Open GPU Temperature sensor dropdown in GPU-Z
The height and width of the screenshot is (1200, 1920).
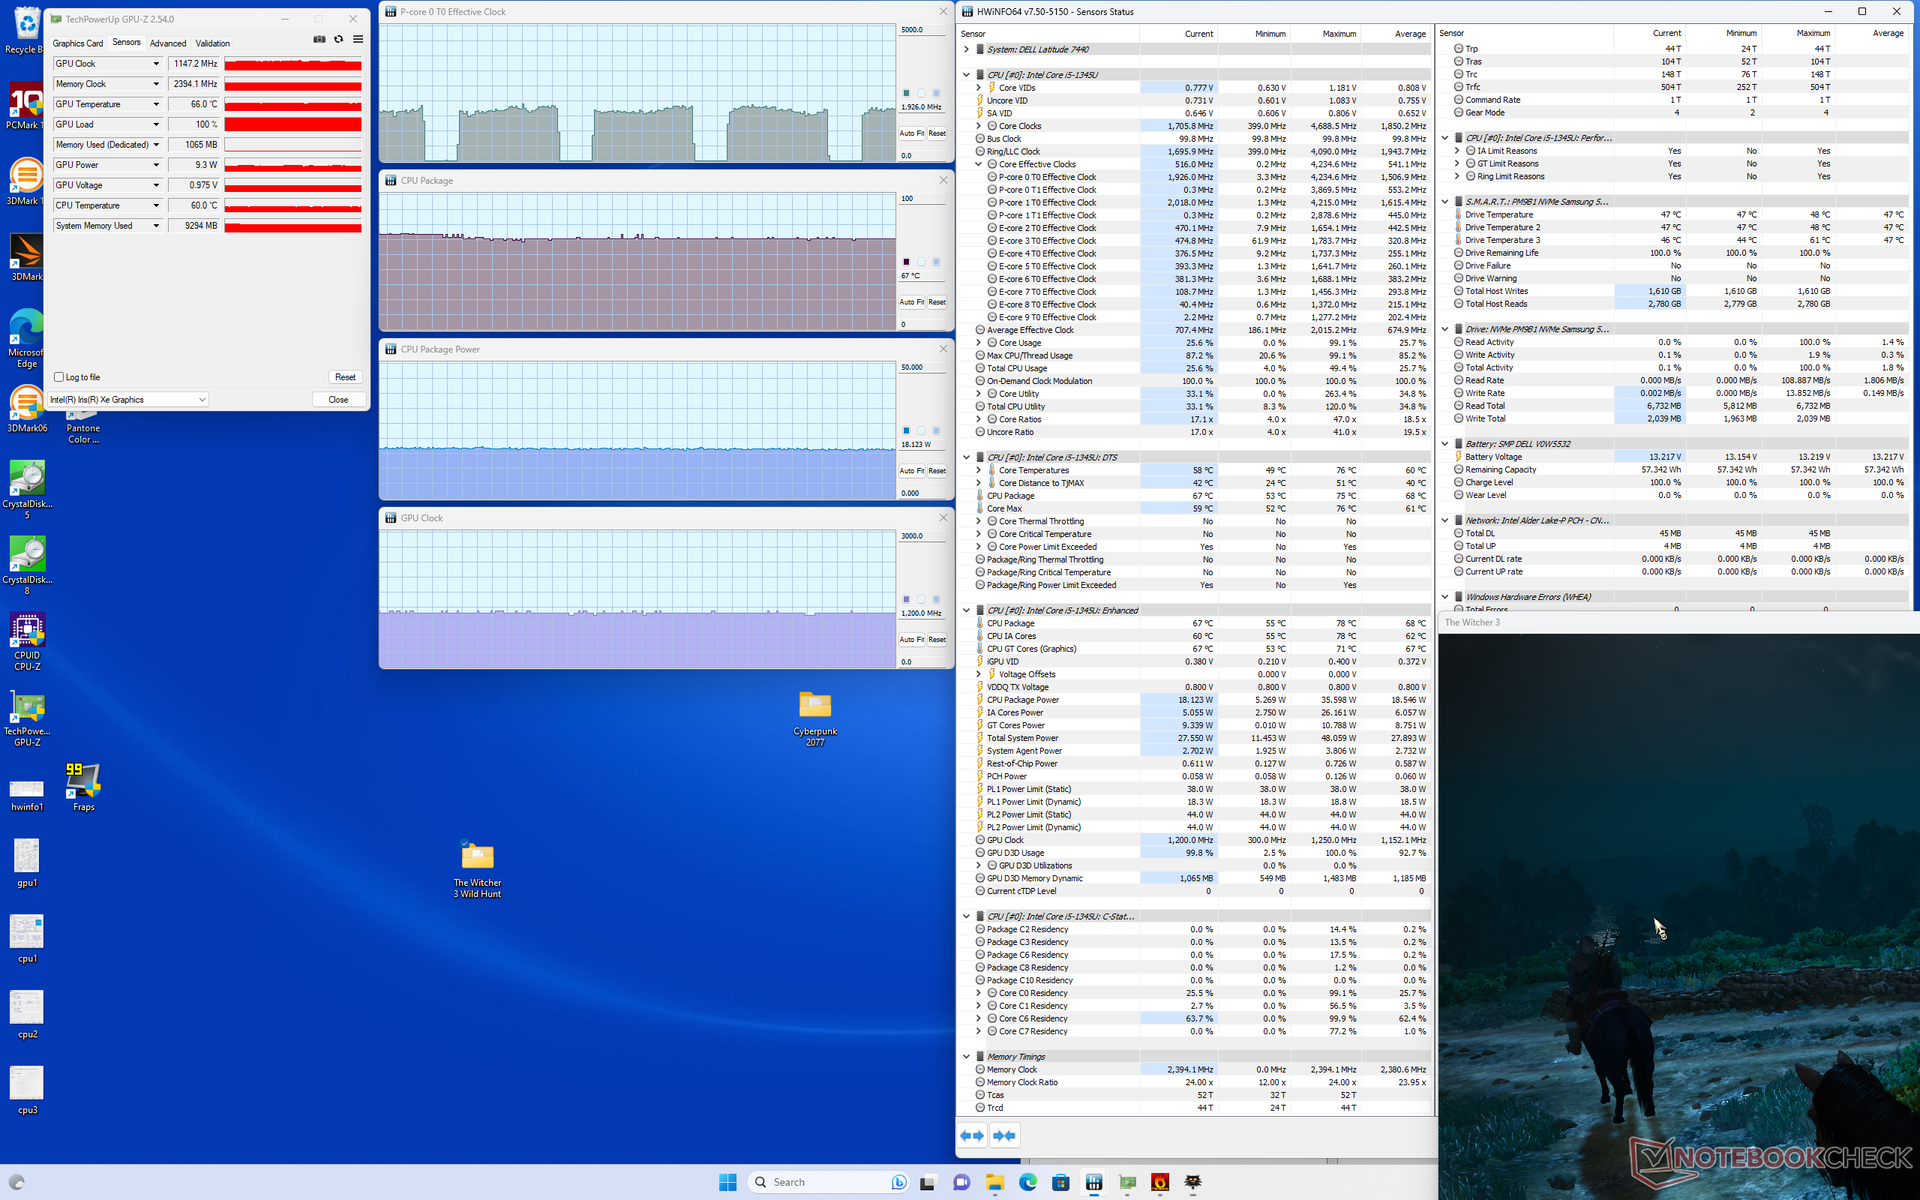156,104
